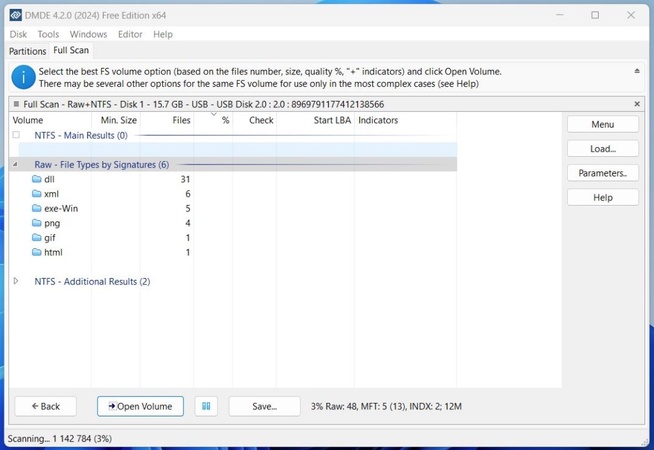Click the blue info icon in banner

pyautogui.click(x=23, y=77)
